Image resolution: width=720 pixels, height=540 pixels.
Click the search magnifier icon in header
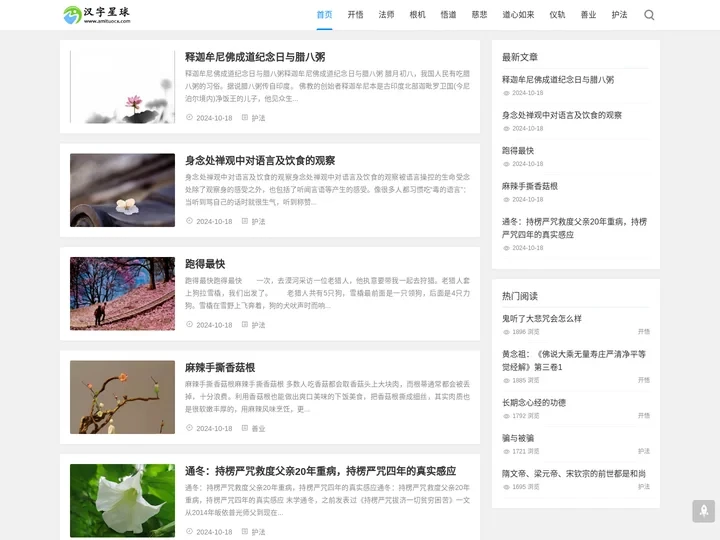point(649,15)
